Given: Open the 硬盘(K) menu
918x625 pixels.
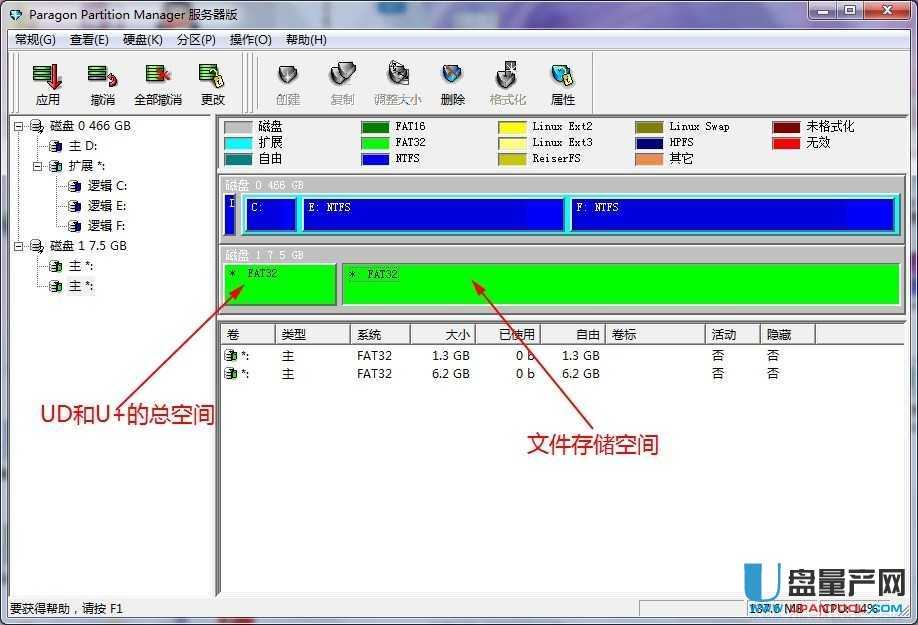Looking at the screenshot, I should [142, 39].
